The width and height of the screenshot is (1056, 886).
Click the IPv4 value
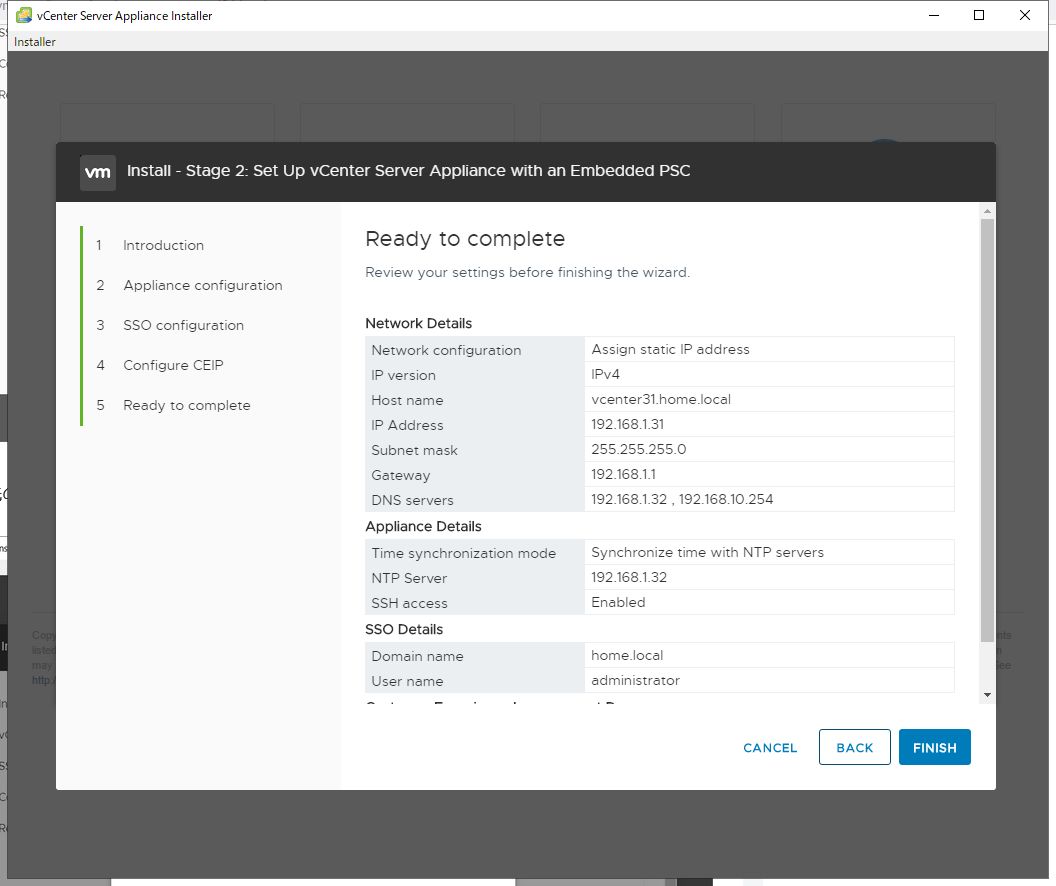point(605,374)
